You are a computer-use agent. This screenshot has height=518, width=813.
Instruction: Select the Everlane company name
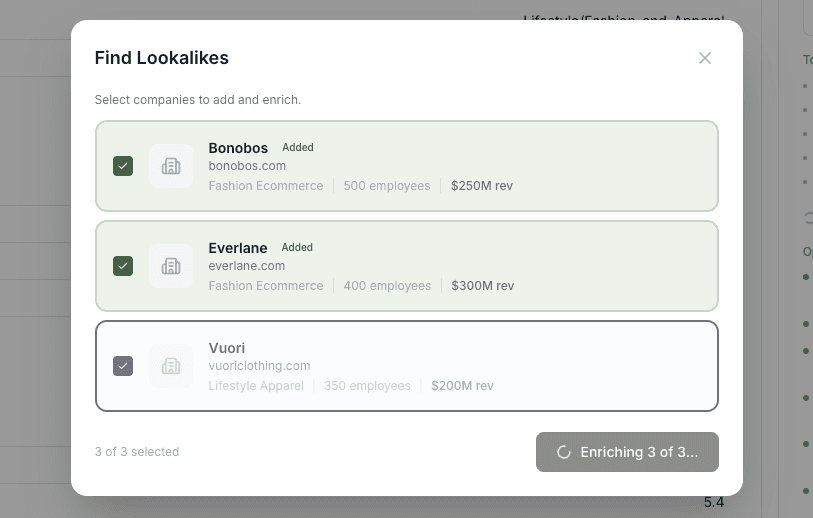[238, 248]
